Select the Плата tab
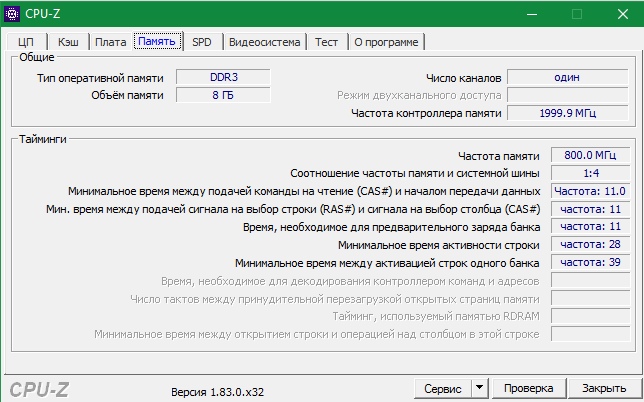 click(110, 41)
